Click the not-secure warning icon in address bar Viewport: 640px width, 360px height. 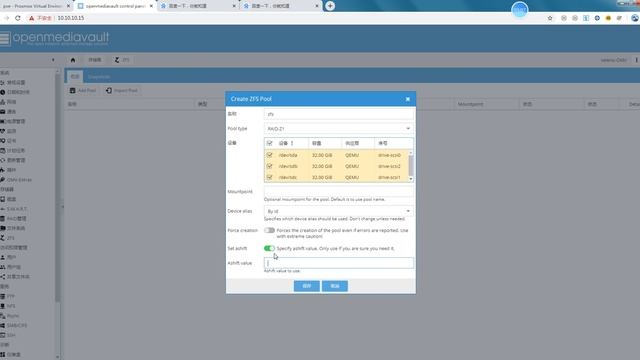click(x=31, y=18)
